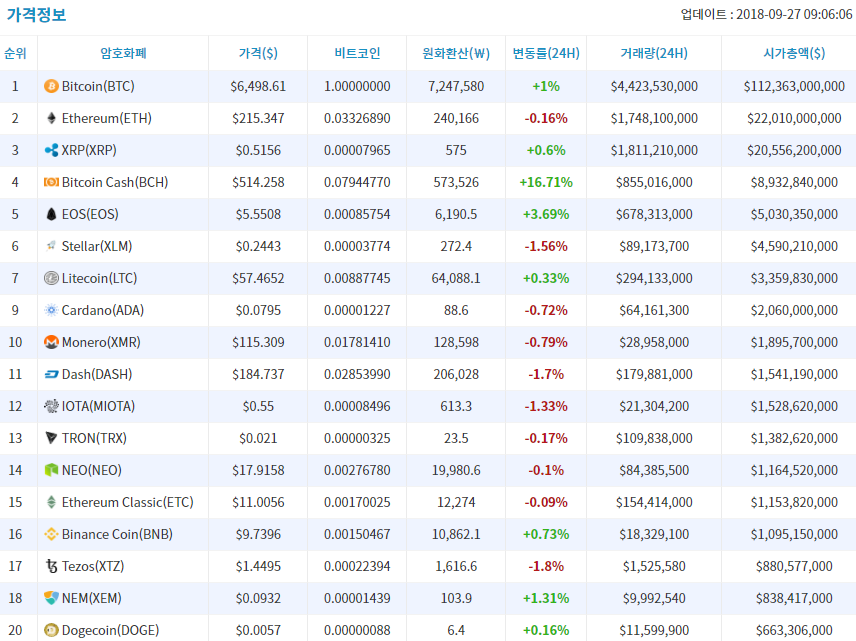Select EOS won value 6,190.5
The image size is (856, 641).
pos(456,214)
